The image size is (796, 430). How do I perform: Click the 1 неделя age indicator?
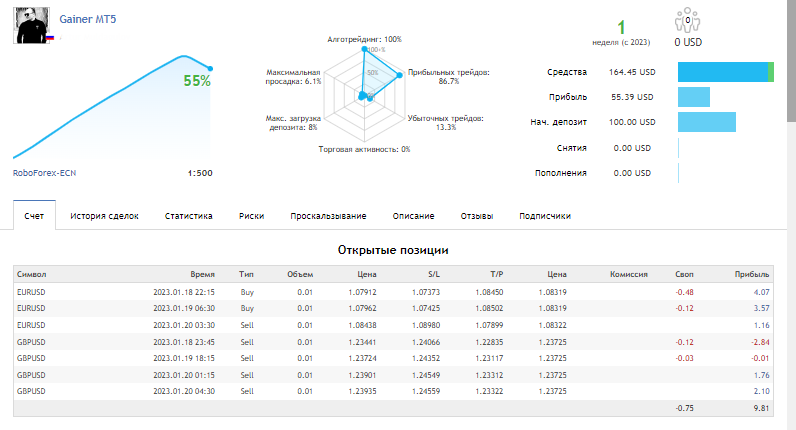tap(621, 33)
